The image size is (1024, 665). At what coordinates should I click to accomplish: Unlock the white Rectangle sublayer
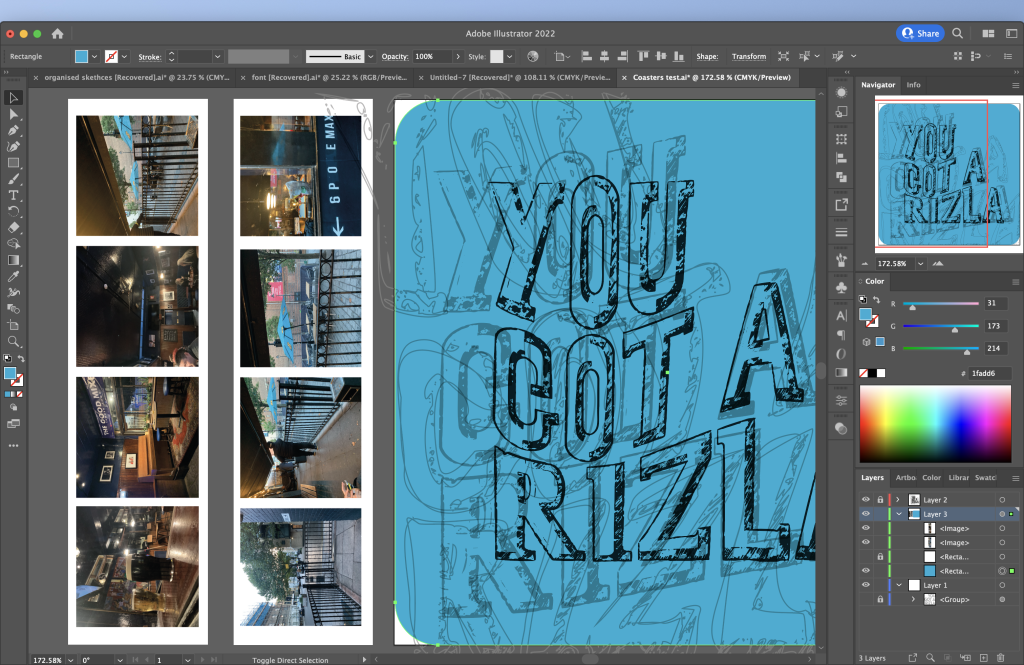(880, 557)
